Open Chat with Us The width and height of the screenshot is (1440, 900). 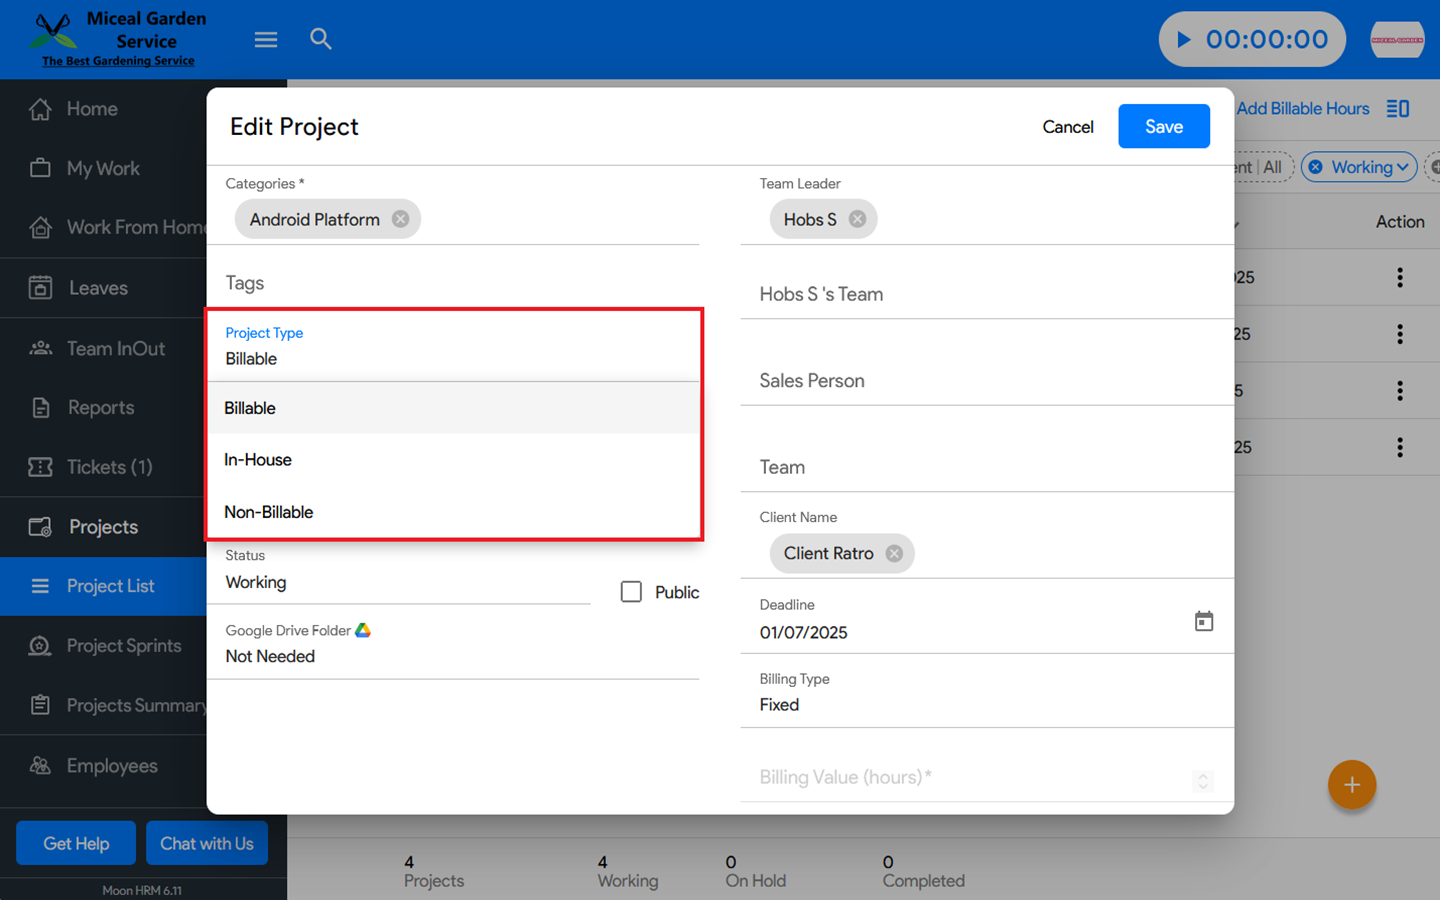[x=207, y=843]
